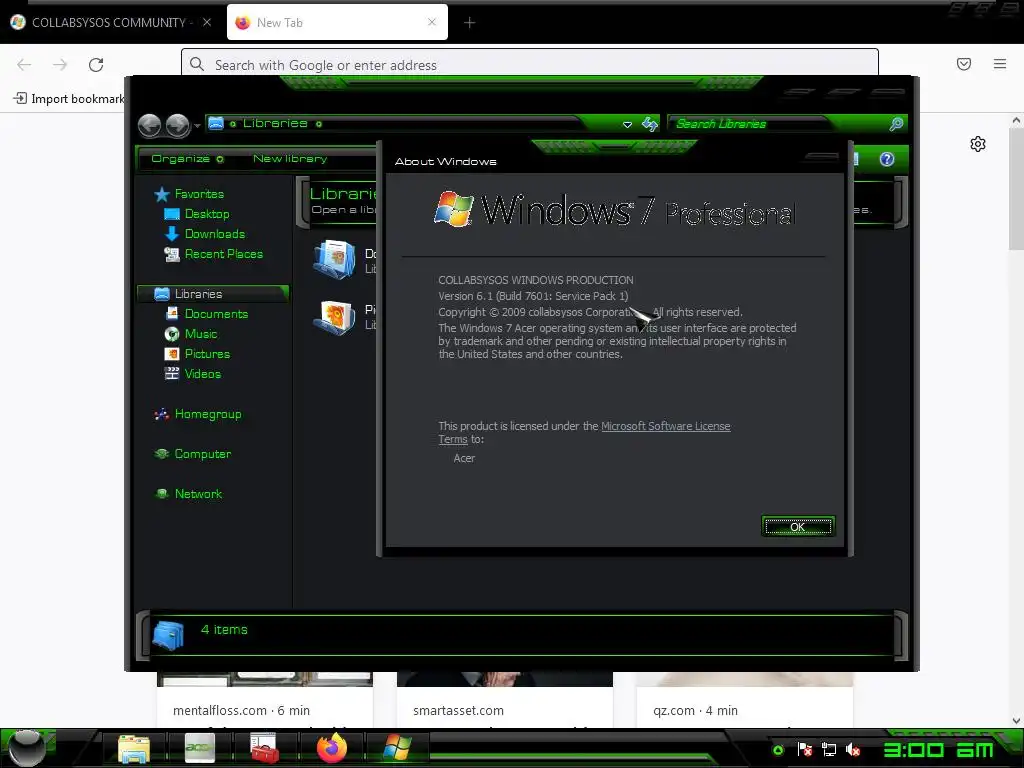Open a new browser tab with plus
Viewport: 1024px width, 768px height.
pyautogui.click(x=470, y=23)
